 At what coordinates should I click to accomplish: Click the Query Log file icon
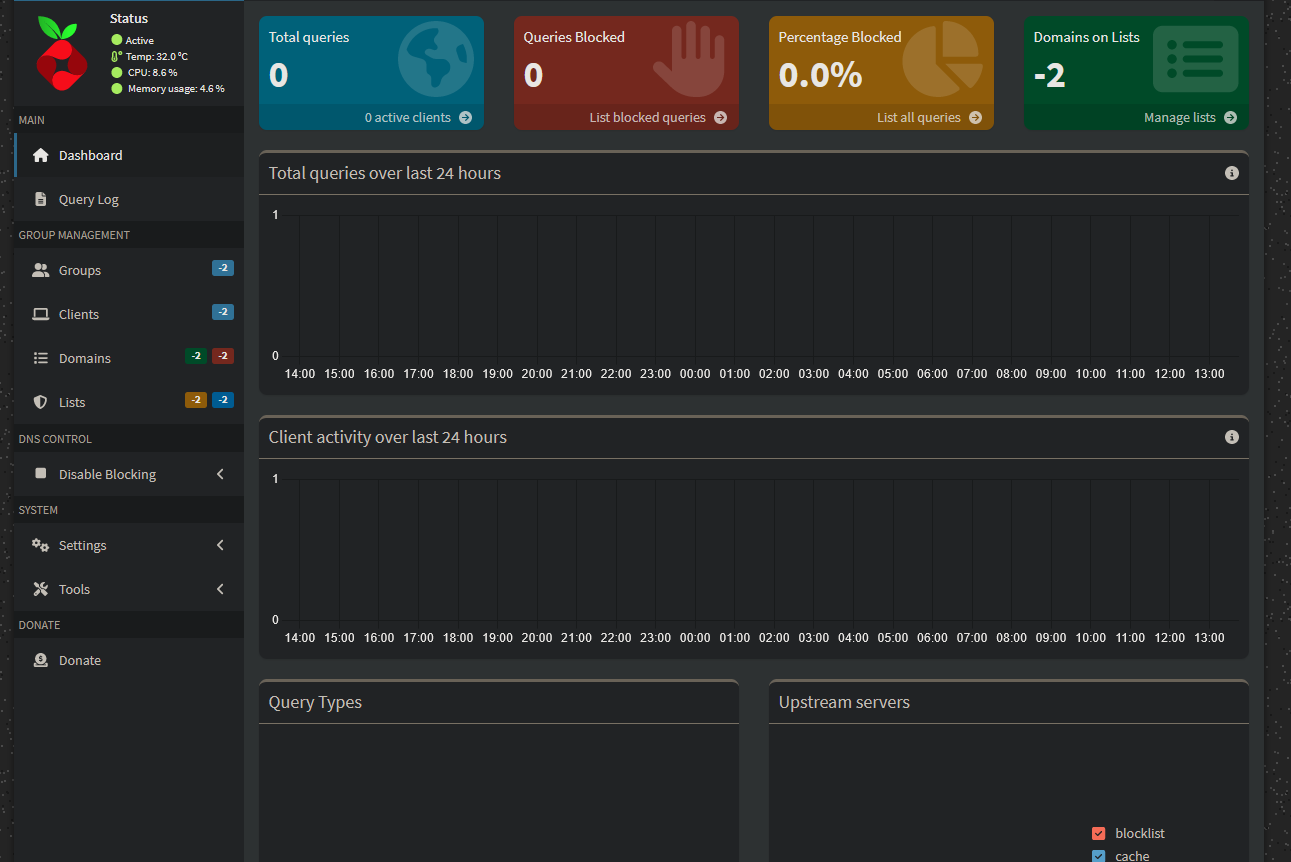pyautogui.click(x=41, y=199)
